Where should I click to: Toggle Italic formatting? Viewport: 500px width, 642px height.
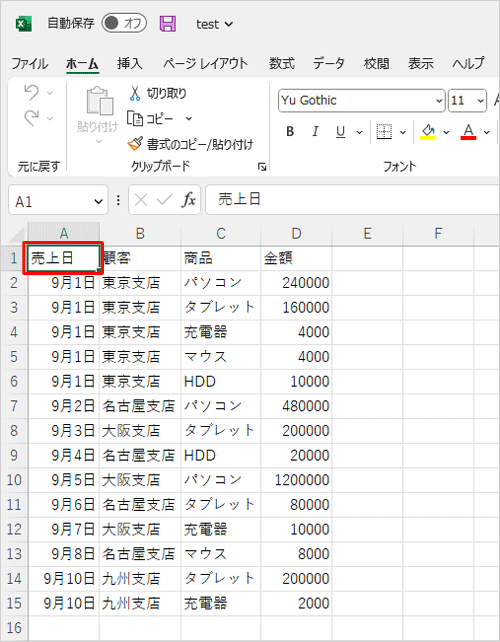(x=315, y=131)
